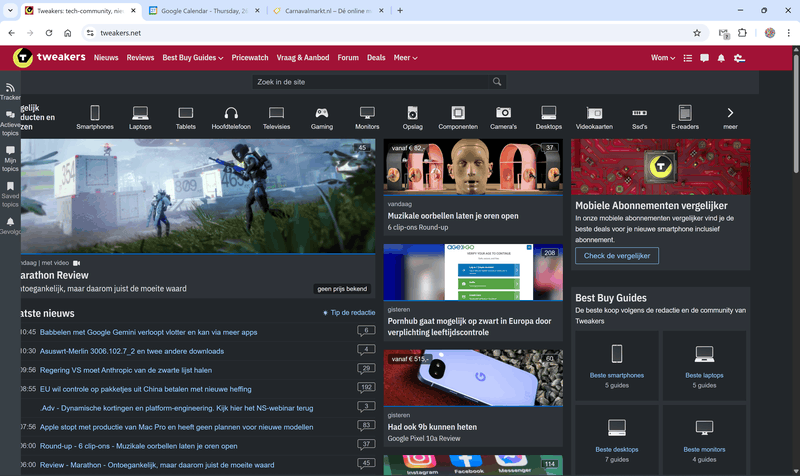
Task: Expand the Best Buy Guides menu
Action: pyautogui.click(x=193, y=58)
